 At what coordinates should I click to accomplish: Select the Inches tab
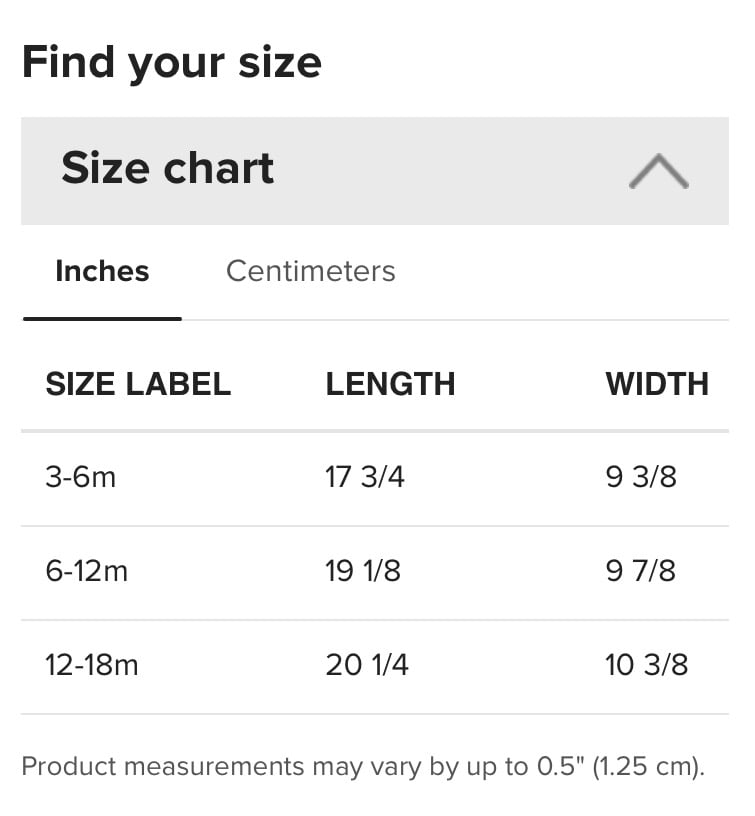[102, 271]
